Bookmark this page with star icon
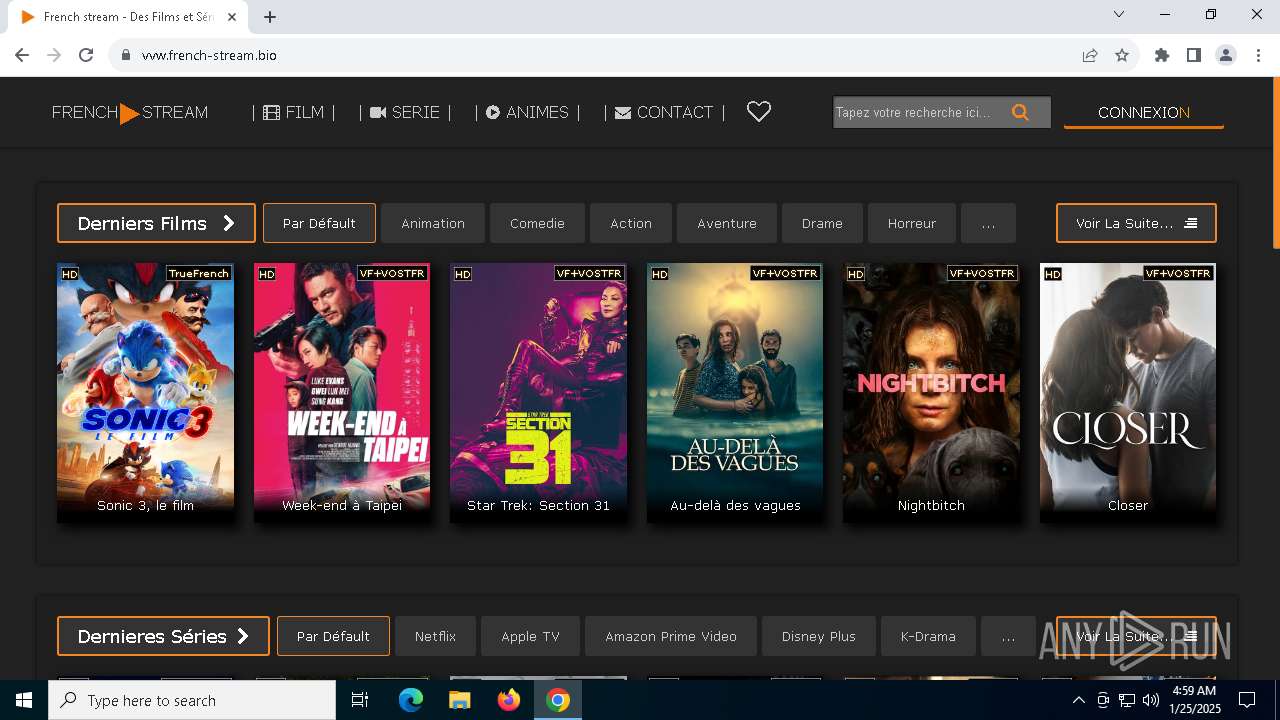This screenshot has width=1280, height=720. (x=1122, y=55)
